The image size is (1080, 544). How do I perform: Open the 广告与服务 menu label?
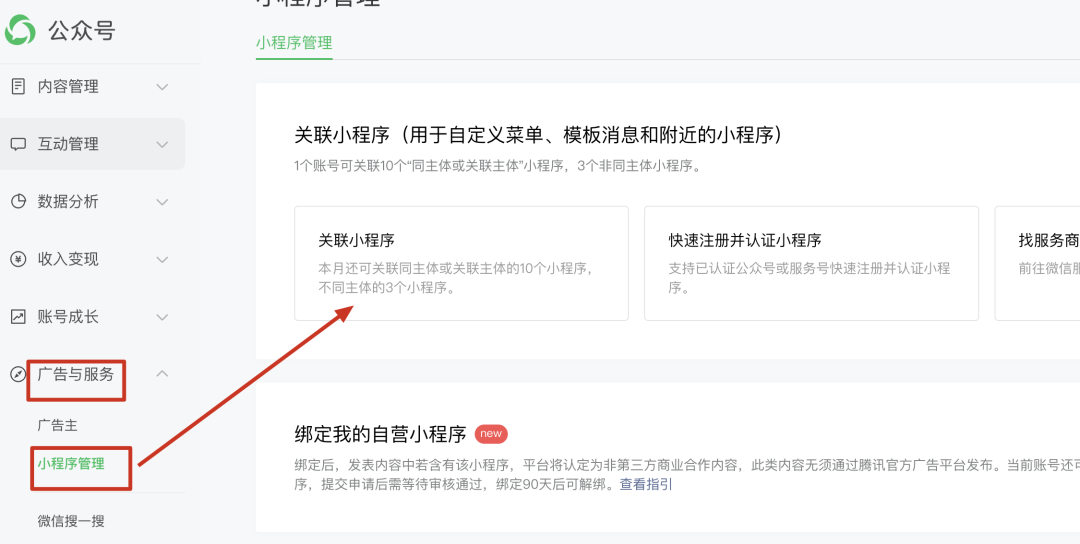[76, 374]
